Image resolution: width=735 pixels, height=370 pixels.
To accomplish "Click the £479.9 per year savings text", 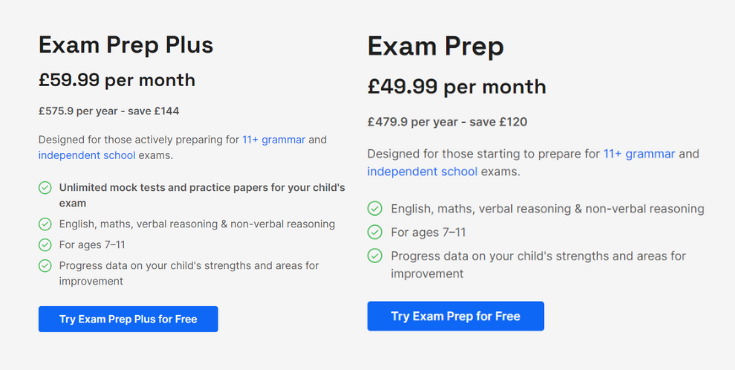I will tap(447, 122).
